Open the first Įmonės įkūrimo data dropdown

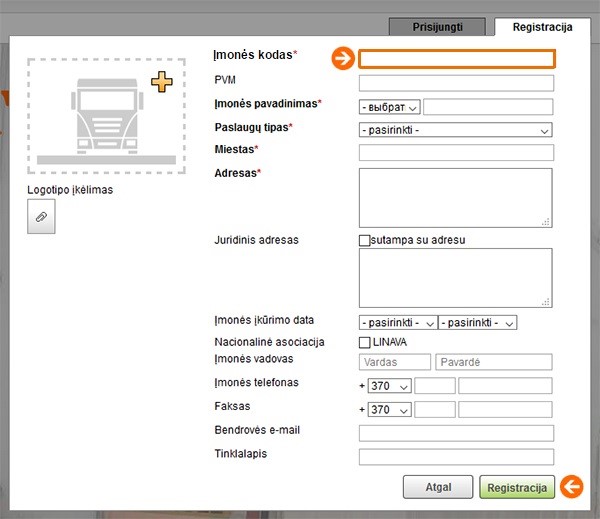398,323
